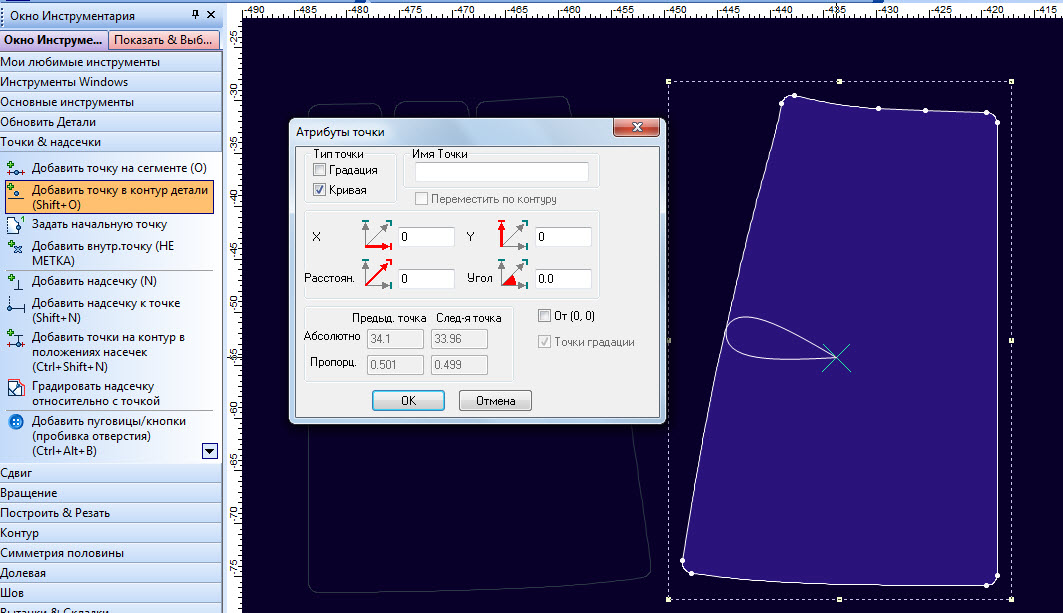Image resolution: width=1063 pixels, height=613 pixels.
Task: Click the Y-axis direction icon in the dialog
Action: coord(513,235)
